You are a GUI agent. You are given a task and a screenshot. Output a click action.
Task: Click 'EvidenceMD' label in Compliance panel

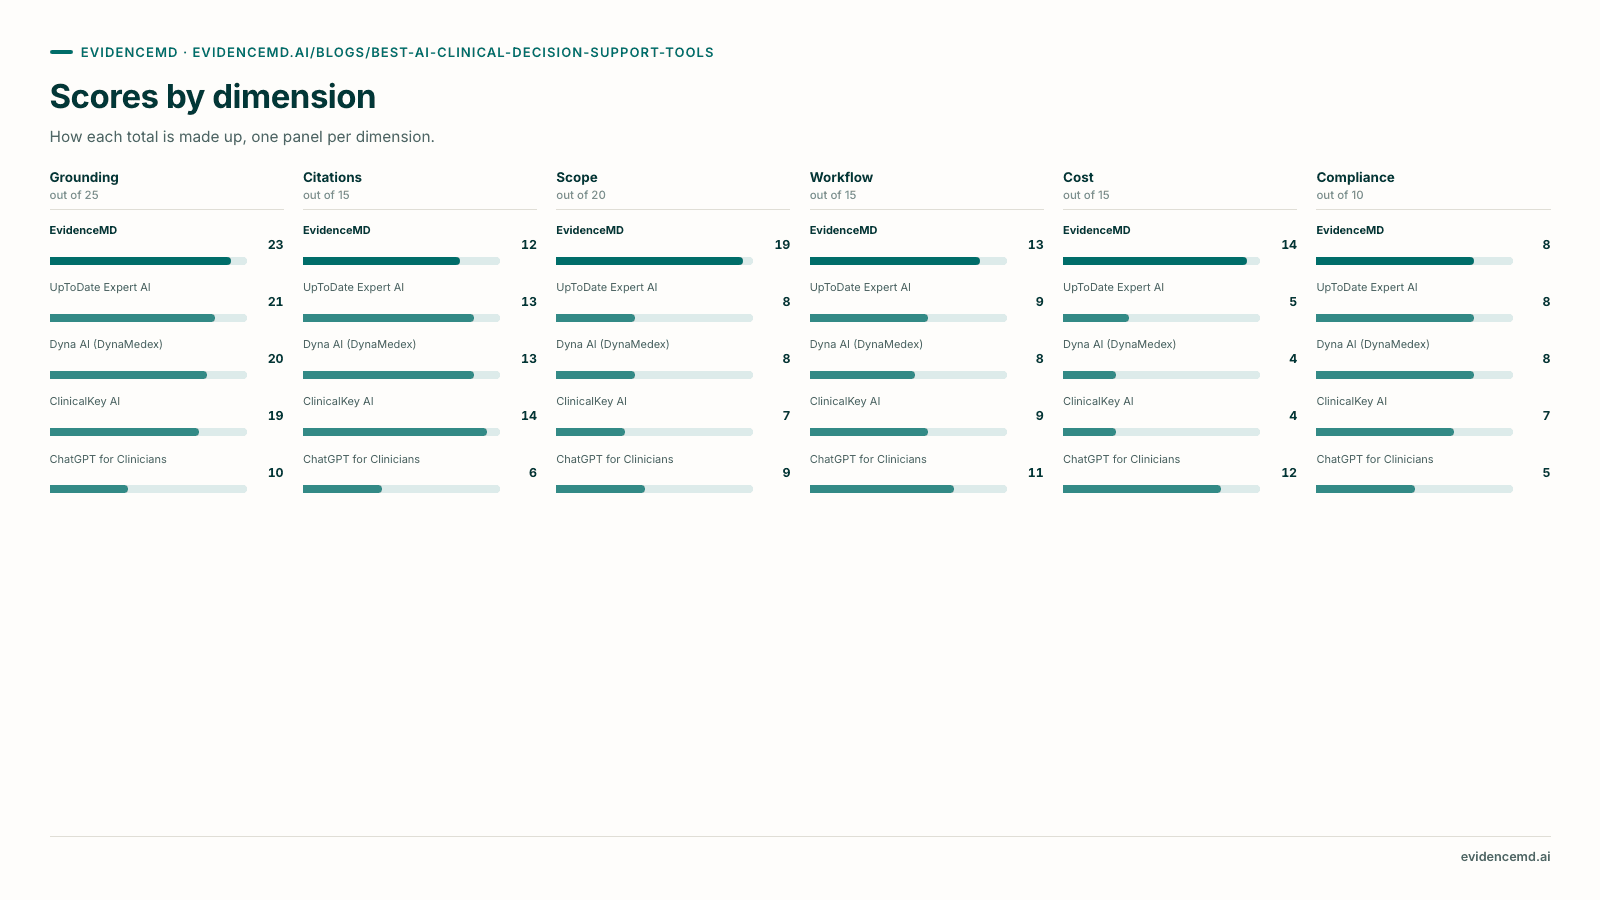click(1350, 230)
